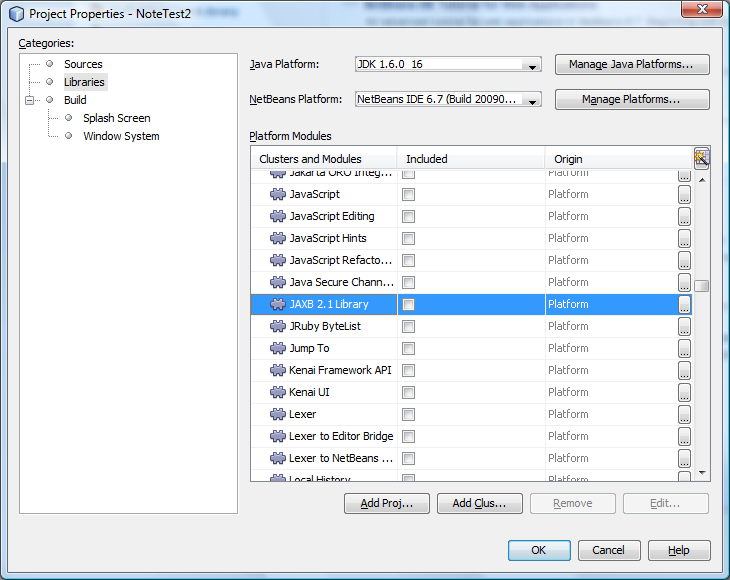Click the Project Properties title bar cube icon
Image resolution: width=730 pixels, height=580 pixels.
[x=16, y=14]
